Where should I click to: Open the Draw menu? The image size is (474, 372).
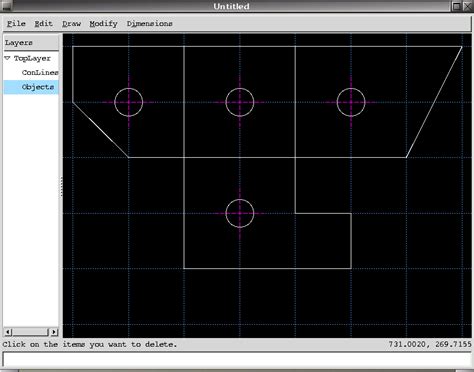point(71,24)
